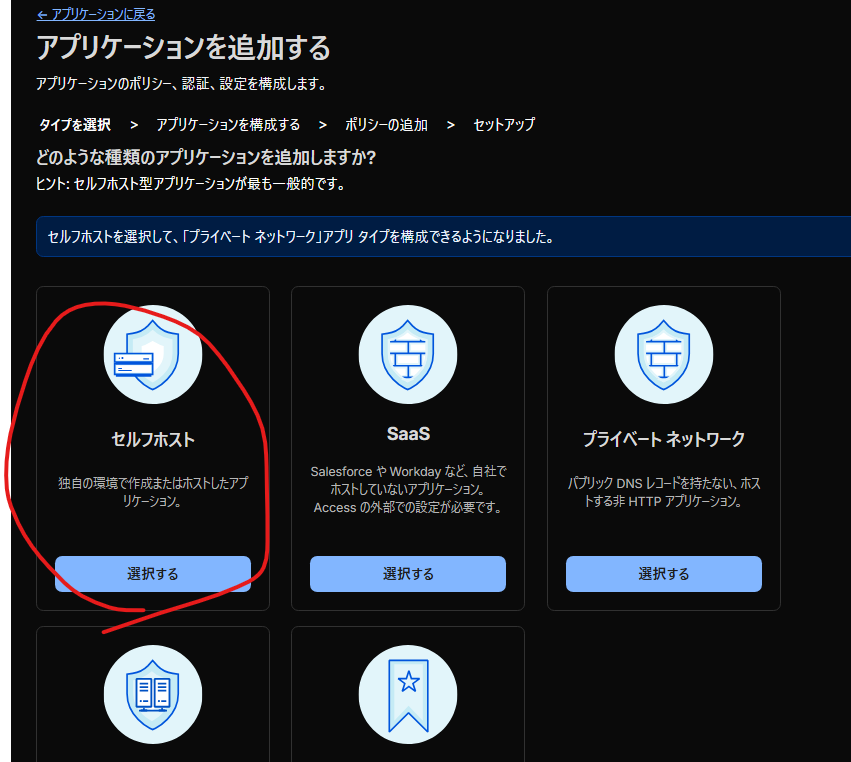Select the SaaS application card
This screenshot has width=851, height=762.
[x=407, y=573]
